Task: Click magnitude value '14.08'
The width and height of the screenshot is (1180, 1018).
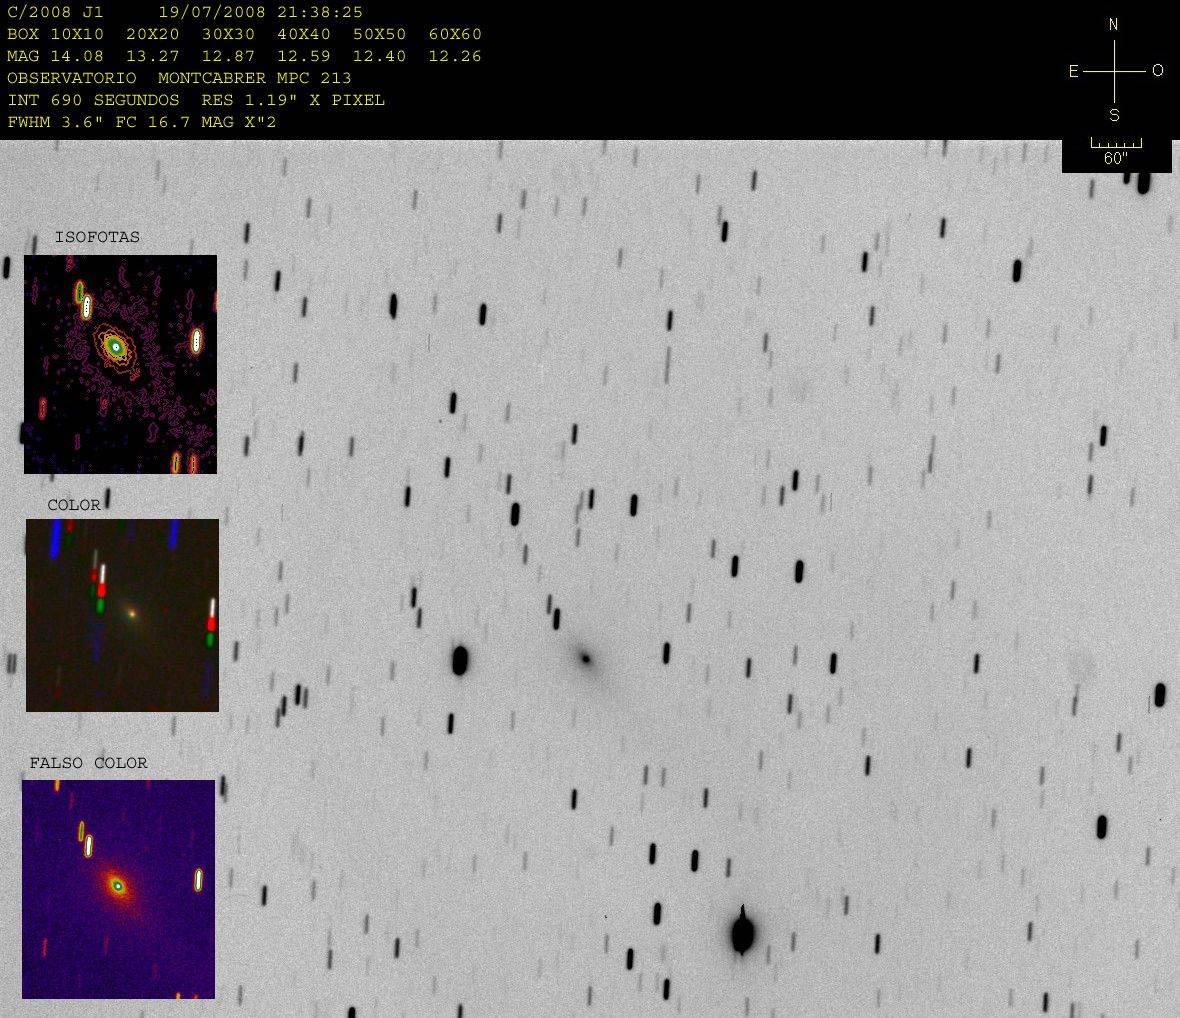Action: tap(77, 56)
